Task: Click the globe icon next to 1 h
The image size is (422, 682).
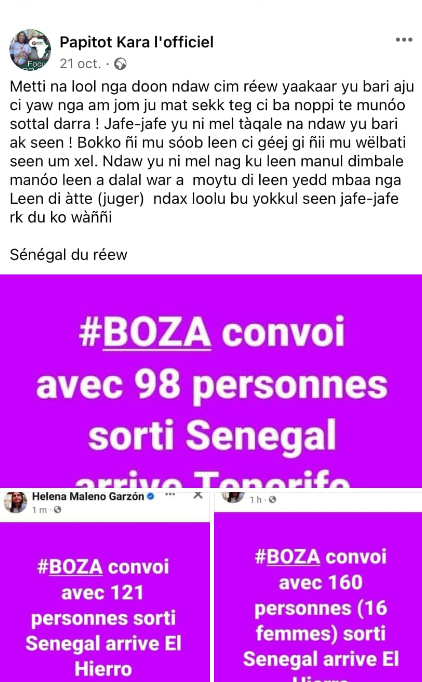Action: click(272, 500)
